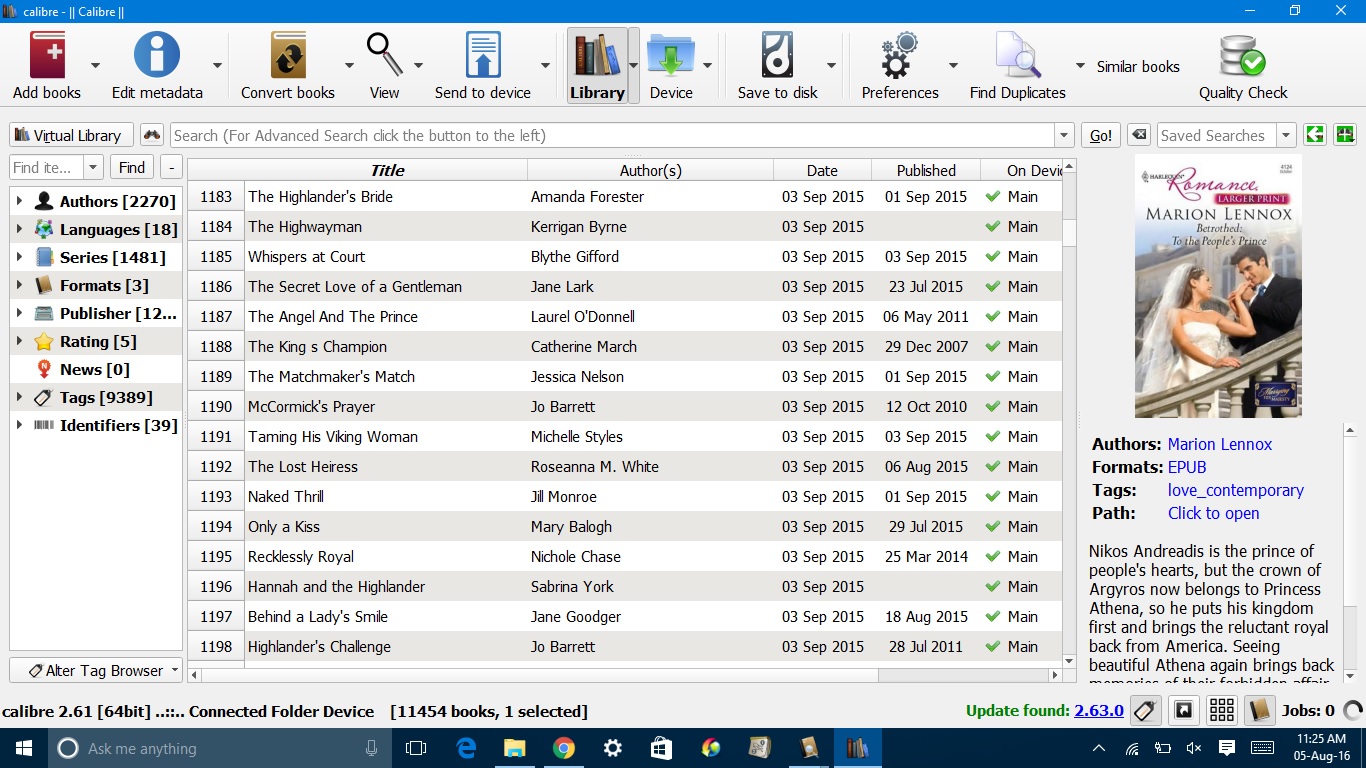Screen dimensions: 1366x768
Task: Expand the Series [1481] tree node
Action: point(19,257)
